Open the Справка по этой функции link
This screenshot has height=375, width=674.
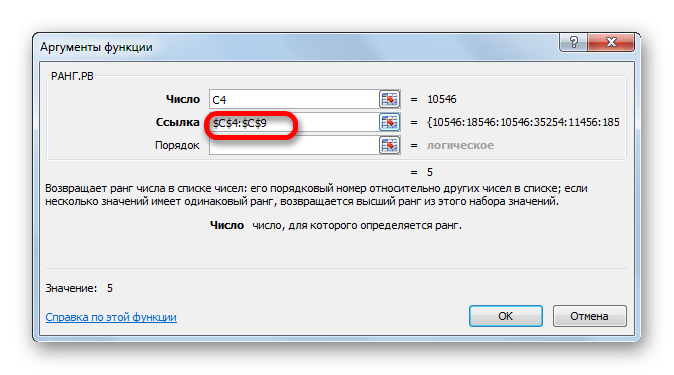tap(111, 317)
